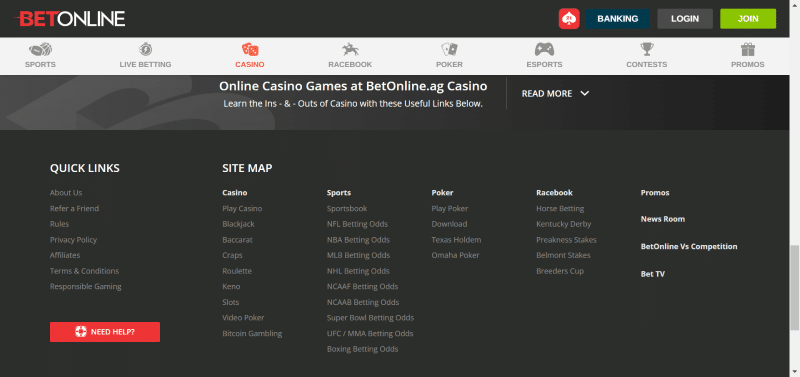The width and height of the screenshot is (800, 377).
Task: Open the Craps link
Action: 232,255
